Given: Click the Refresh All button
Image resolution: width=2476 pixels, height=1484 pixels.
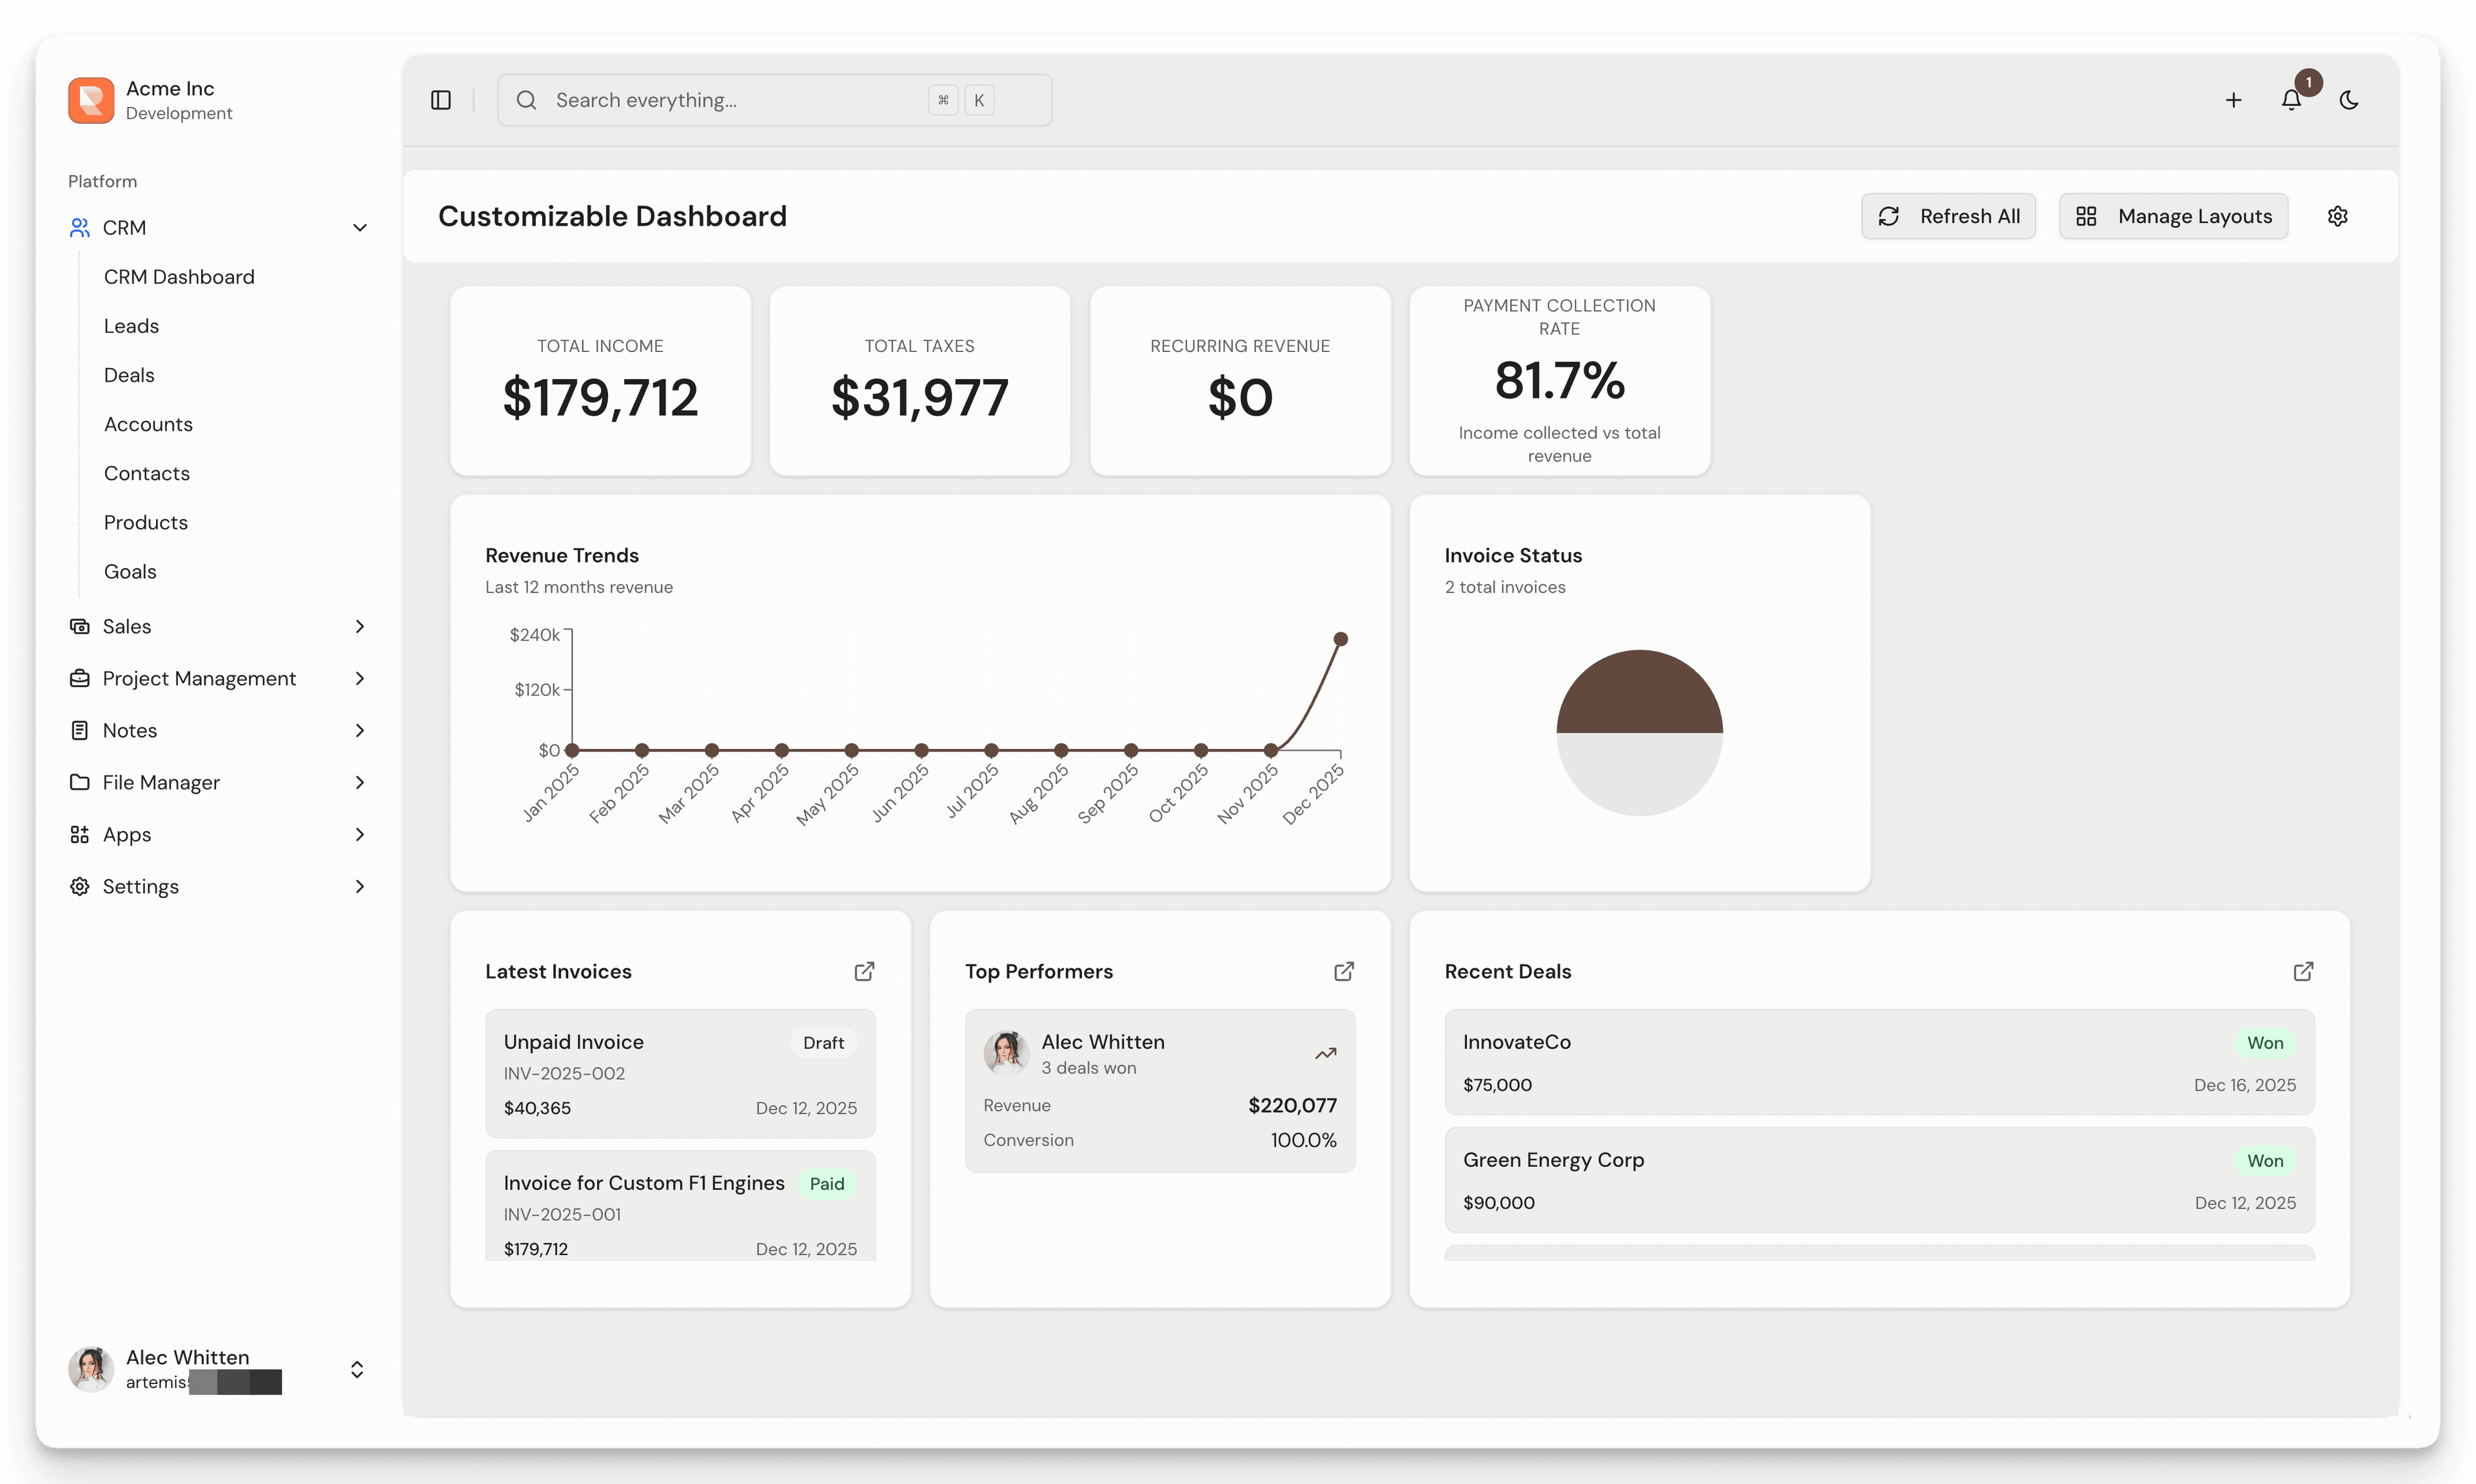Looking at the screenshot, I should coord(1948,216).
